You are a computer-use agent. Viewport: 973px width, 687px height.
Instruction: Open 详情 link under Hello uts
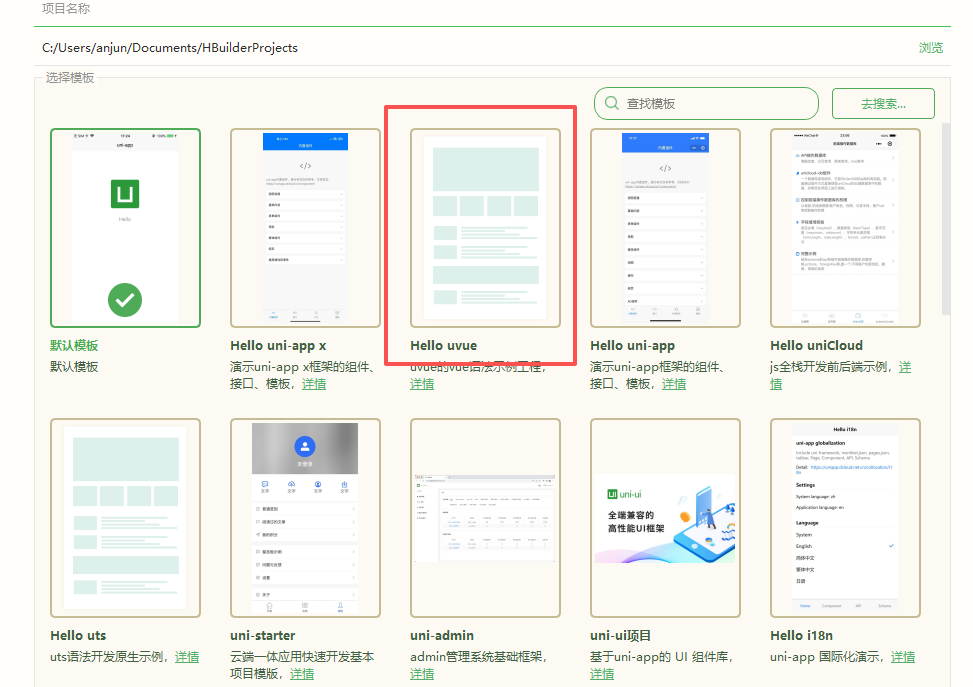click(187, 657)
